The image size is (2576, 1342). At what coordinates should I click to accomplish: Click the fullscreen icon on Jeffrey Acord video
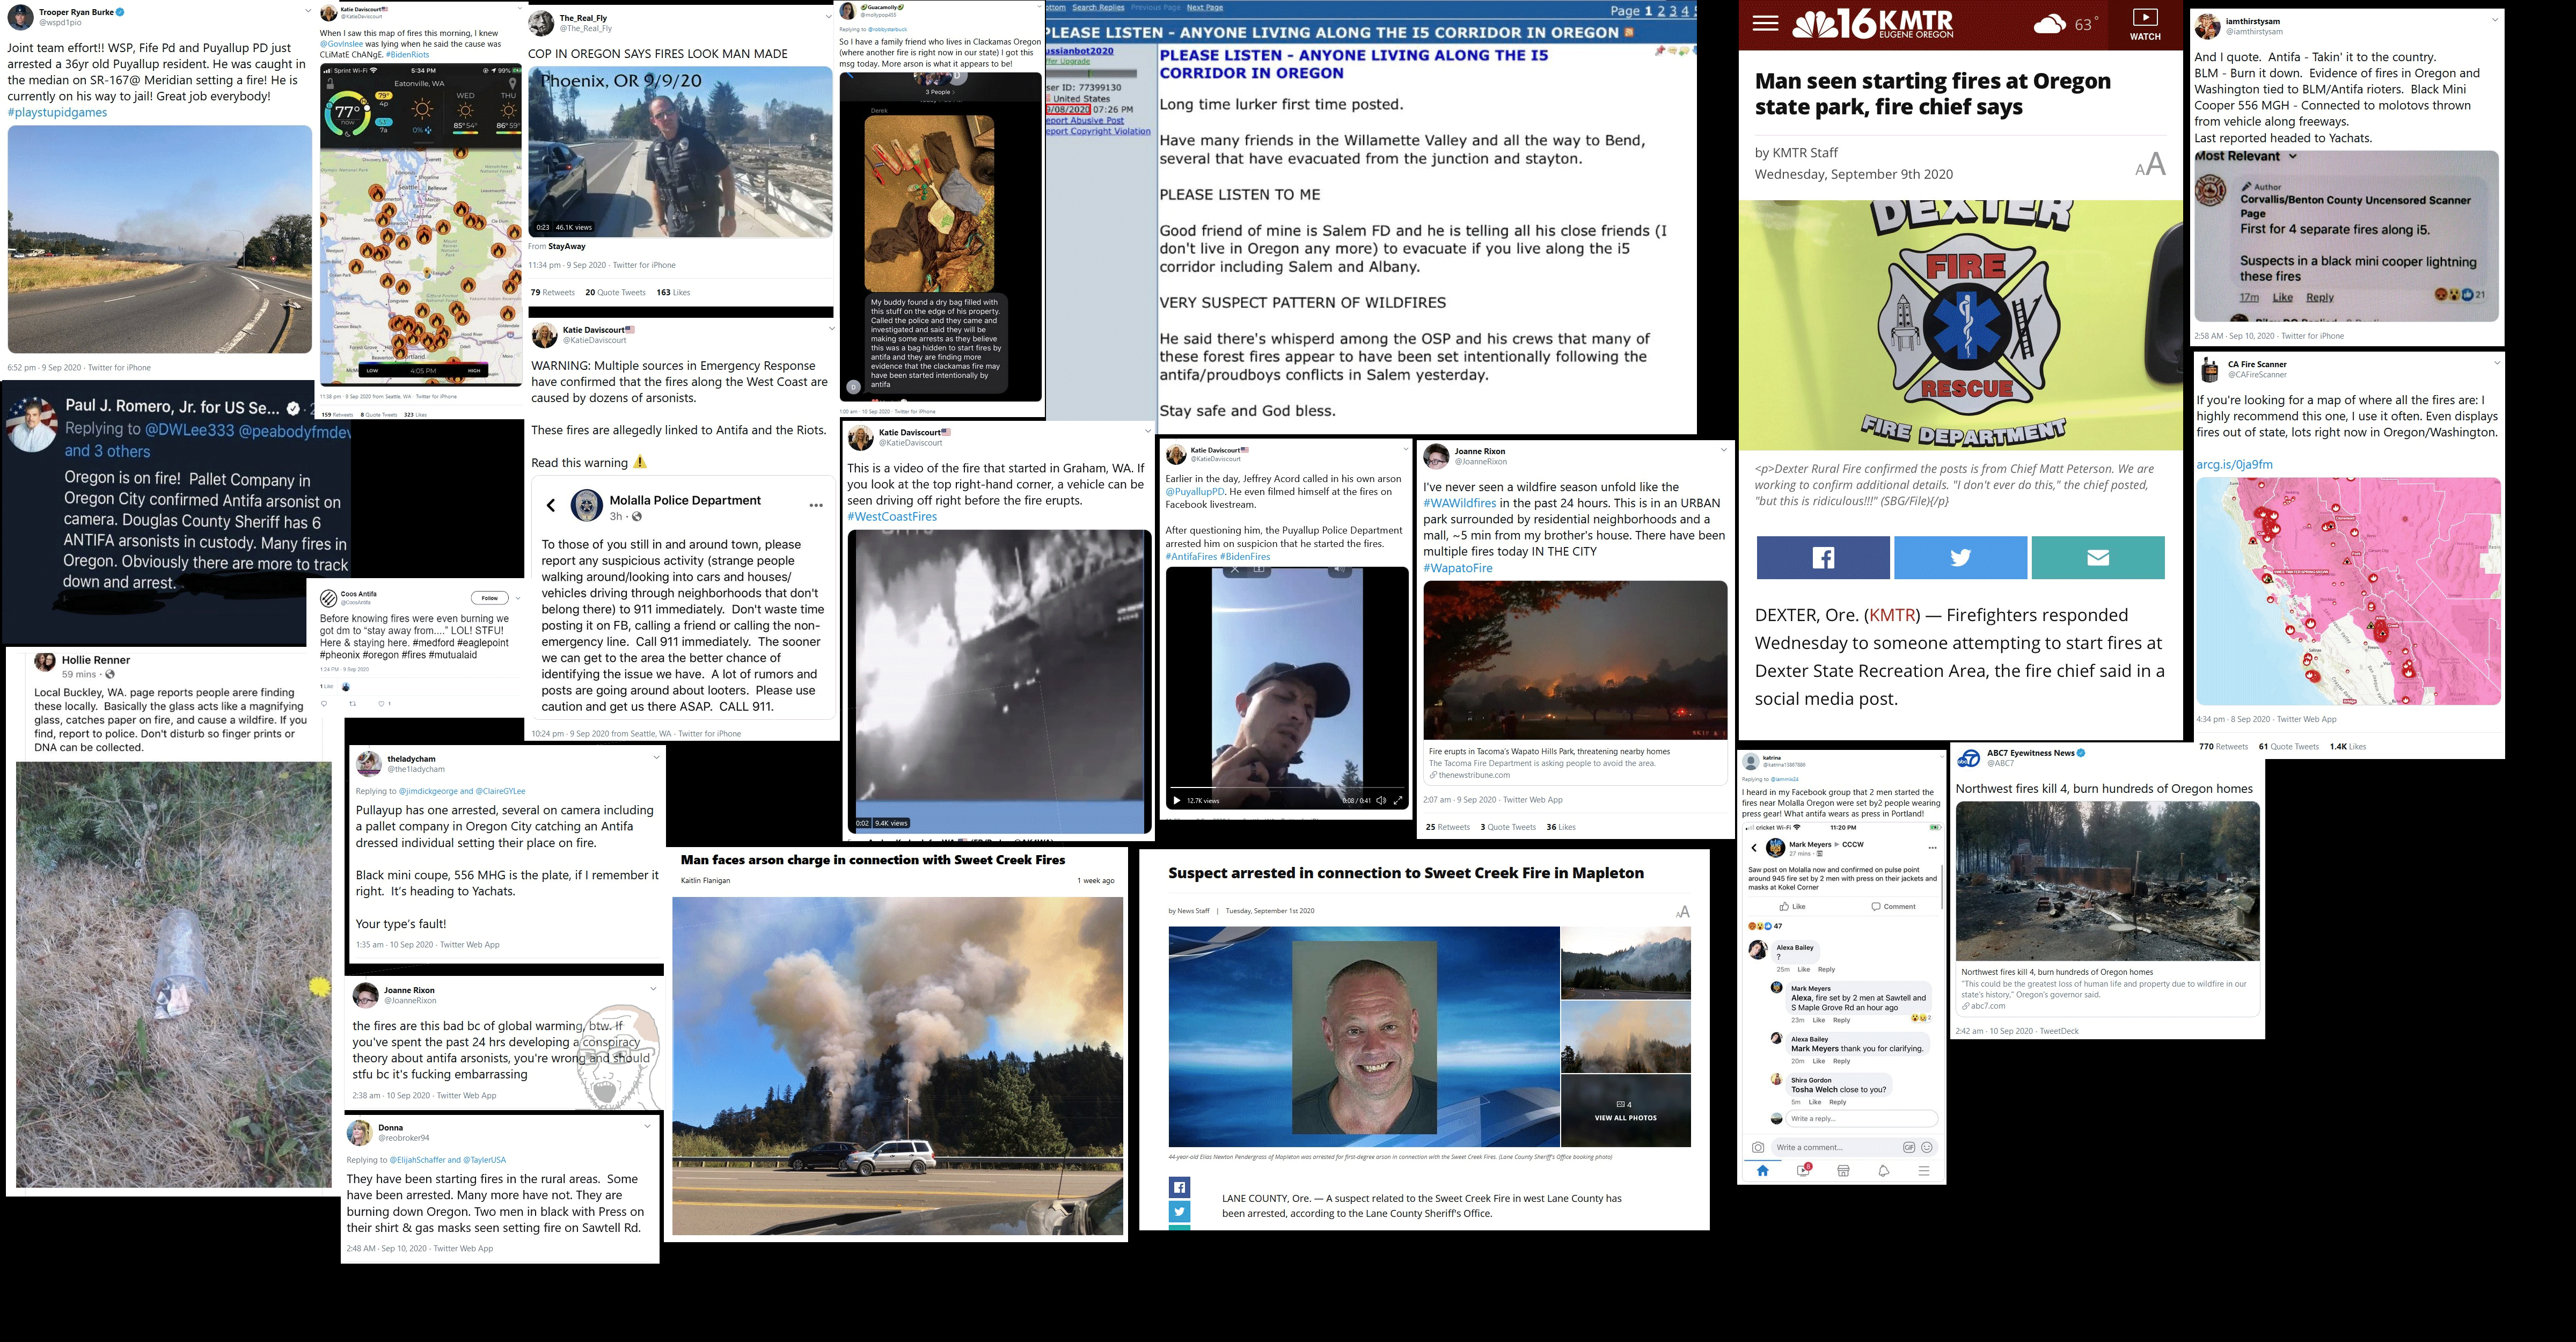[1398, 800]
